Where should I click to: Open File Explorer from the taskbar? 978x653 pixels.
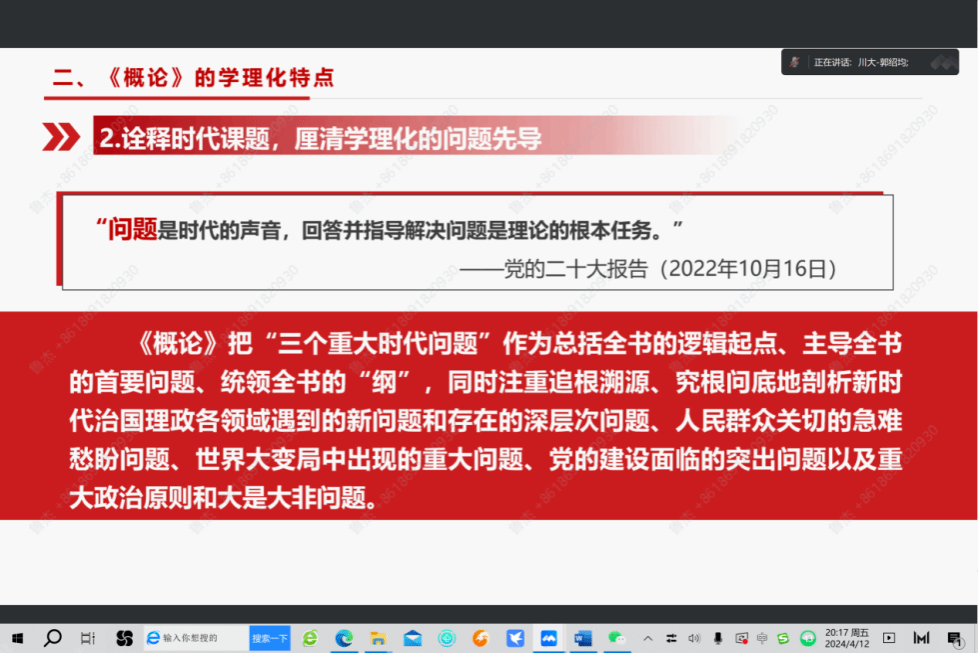[378, 638]
